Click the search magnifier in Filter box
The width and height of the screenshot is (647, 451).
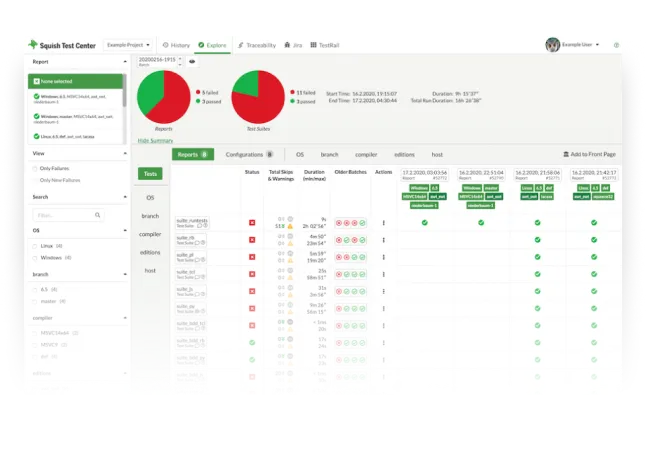click(96, 214)
